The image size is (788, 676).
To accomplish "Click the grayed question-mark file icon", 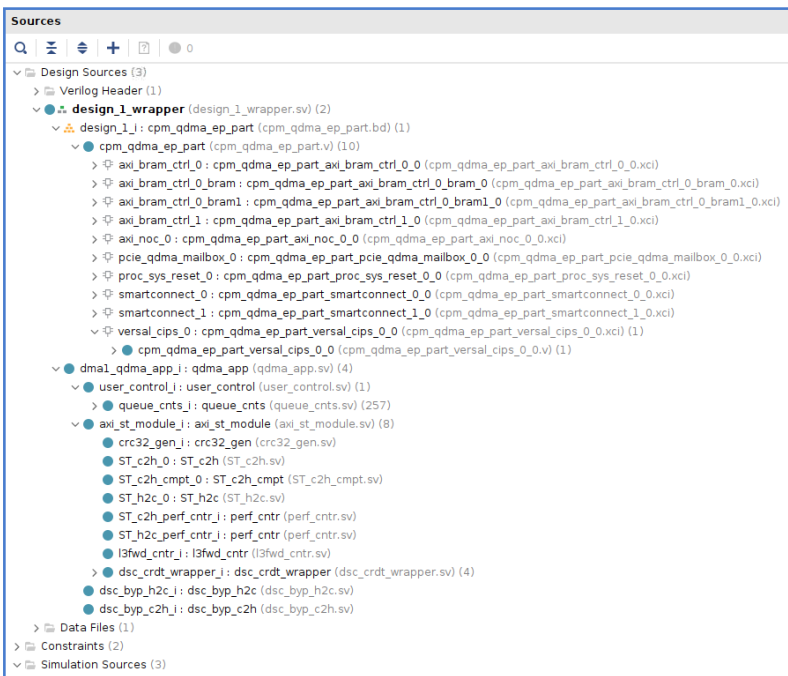I will (x=144, y=48).
